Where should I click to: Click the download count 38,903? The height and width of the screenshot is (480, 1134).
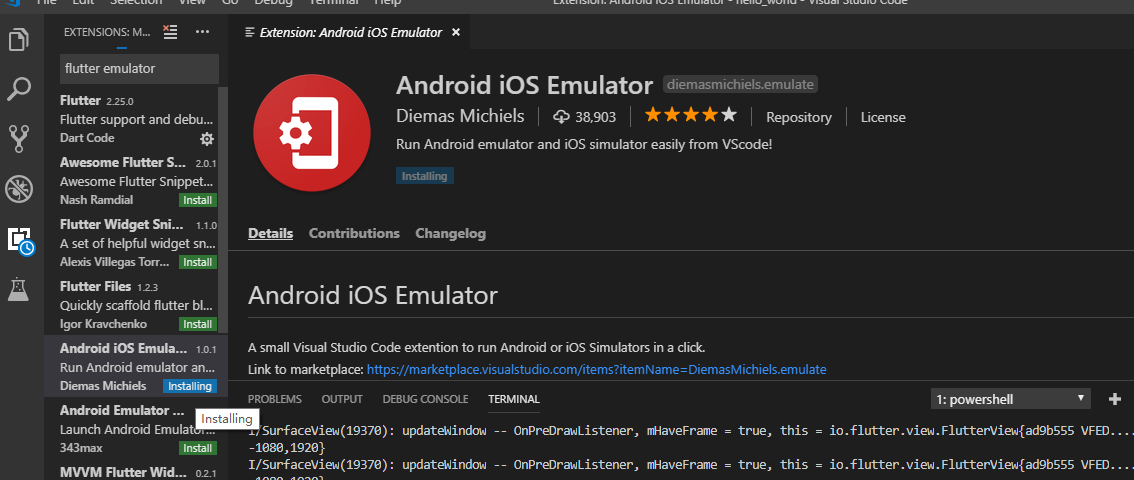(x=585, y=117)
